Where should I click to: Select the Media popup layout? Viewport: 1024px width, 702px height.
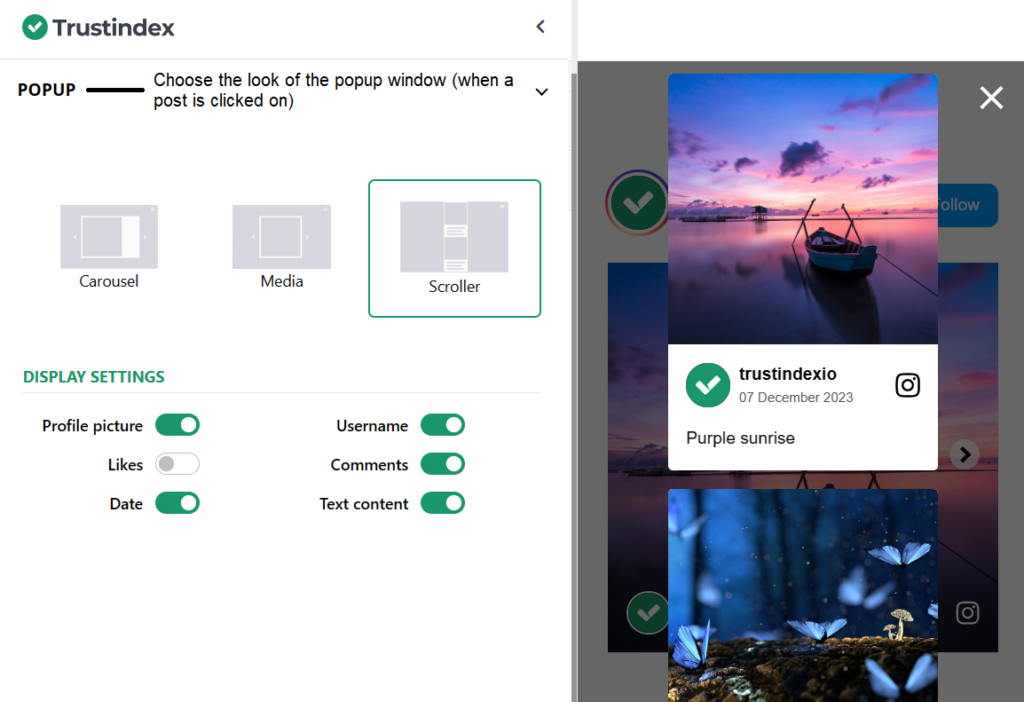(281, 246)
